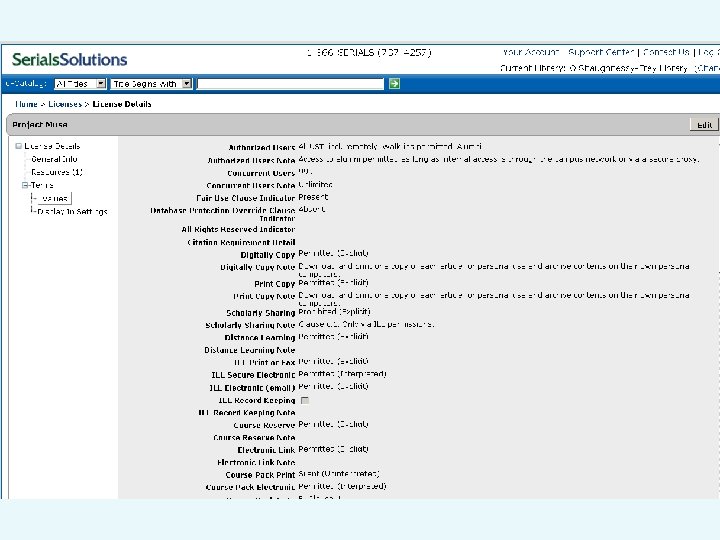Image resolution: width=720 pixels, height=540 pixels.
Task: Click the License Details breadcrumb text
Action: click(x=122, y=104)
